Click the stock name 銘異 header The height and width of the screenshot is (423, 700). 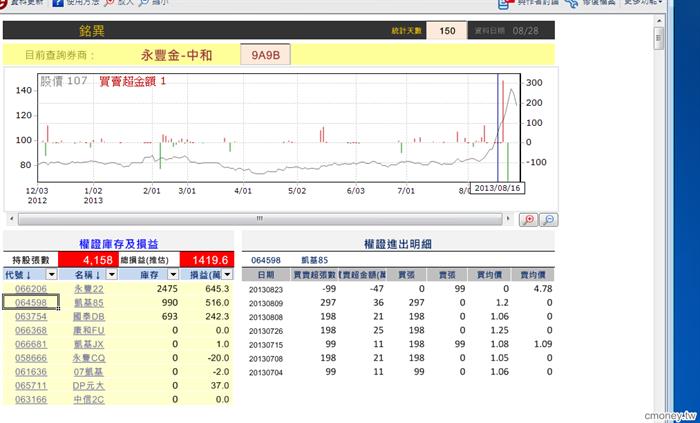[92, 31]
